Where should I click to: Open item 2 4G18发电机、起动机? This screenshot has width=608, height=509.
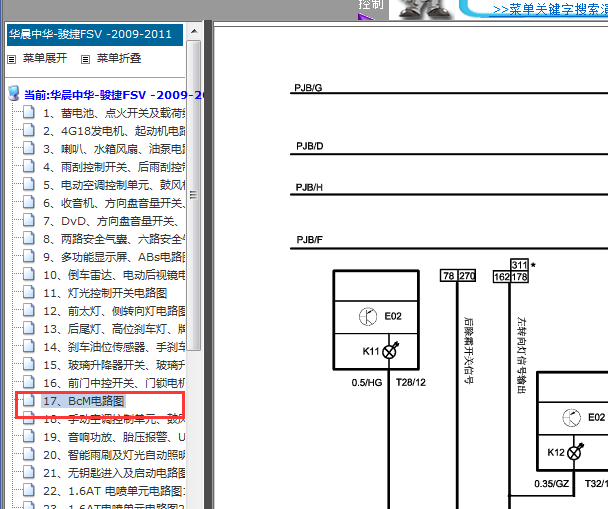(114, 131)
